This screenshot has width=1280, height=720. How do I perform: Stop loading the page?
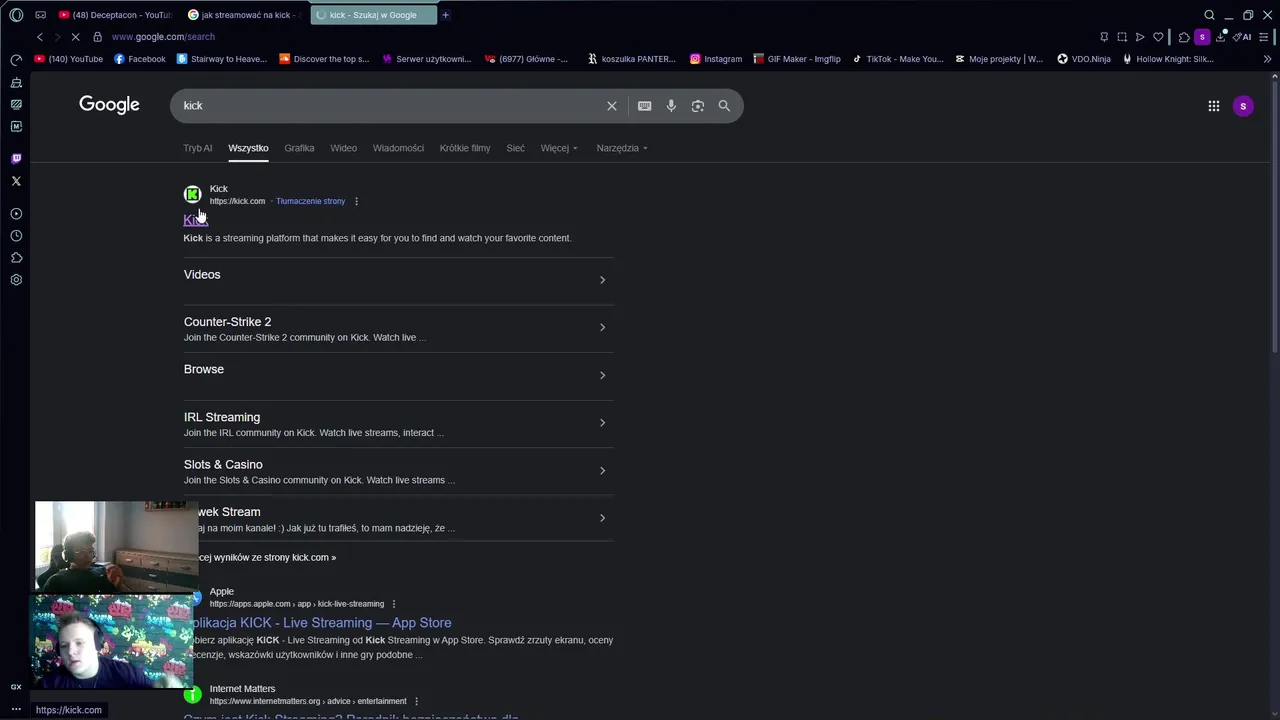75,37
